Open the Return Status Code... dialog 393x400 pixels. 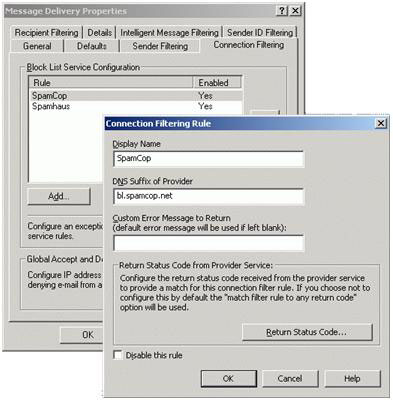click(307, 332)
